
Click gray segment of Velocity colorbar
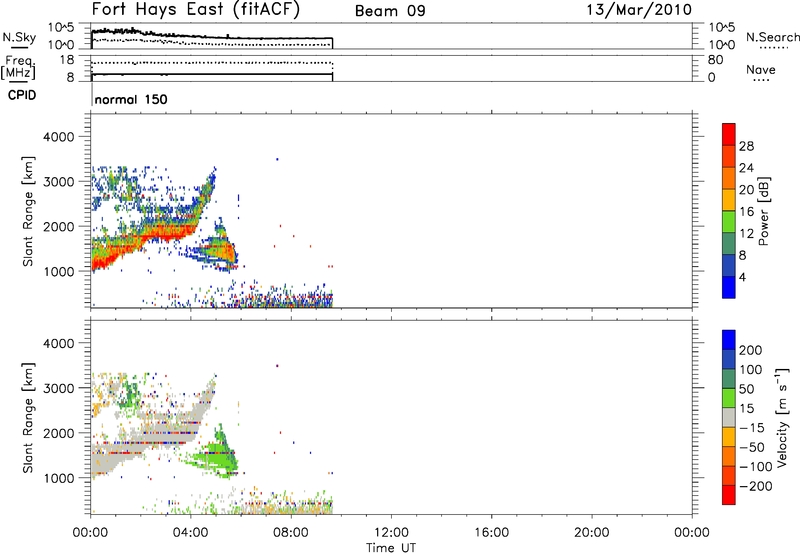[x=729, y=417]
